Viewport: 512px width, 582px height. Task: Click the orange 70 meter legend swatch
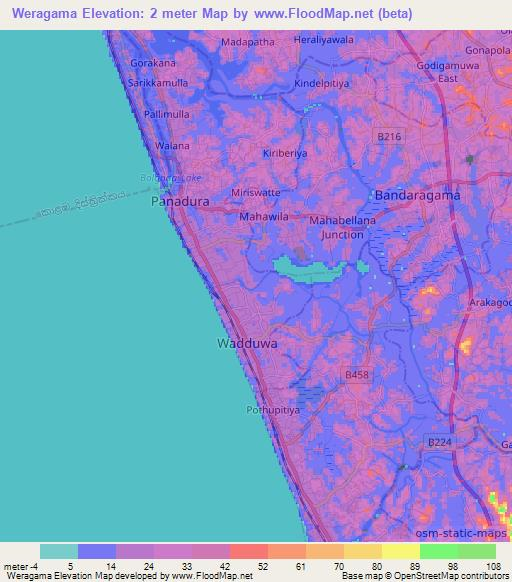point(325,551)
